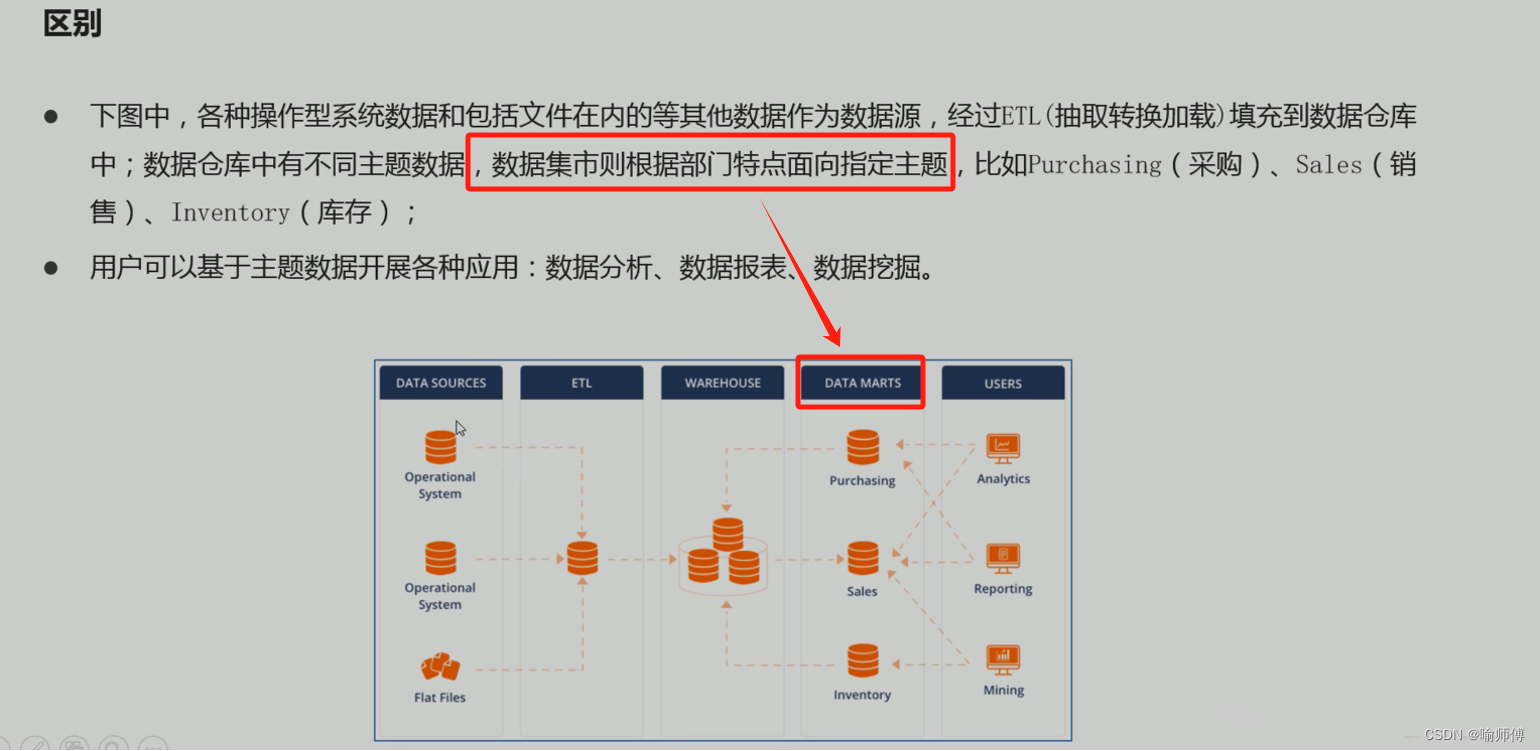Click the topmost Operational System database icon
Screen dimensions: 1540x751
point(440,447)
